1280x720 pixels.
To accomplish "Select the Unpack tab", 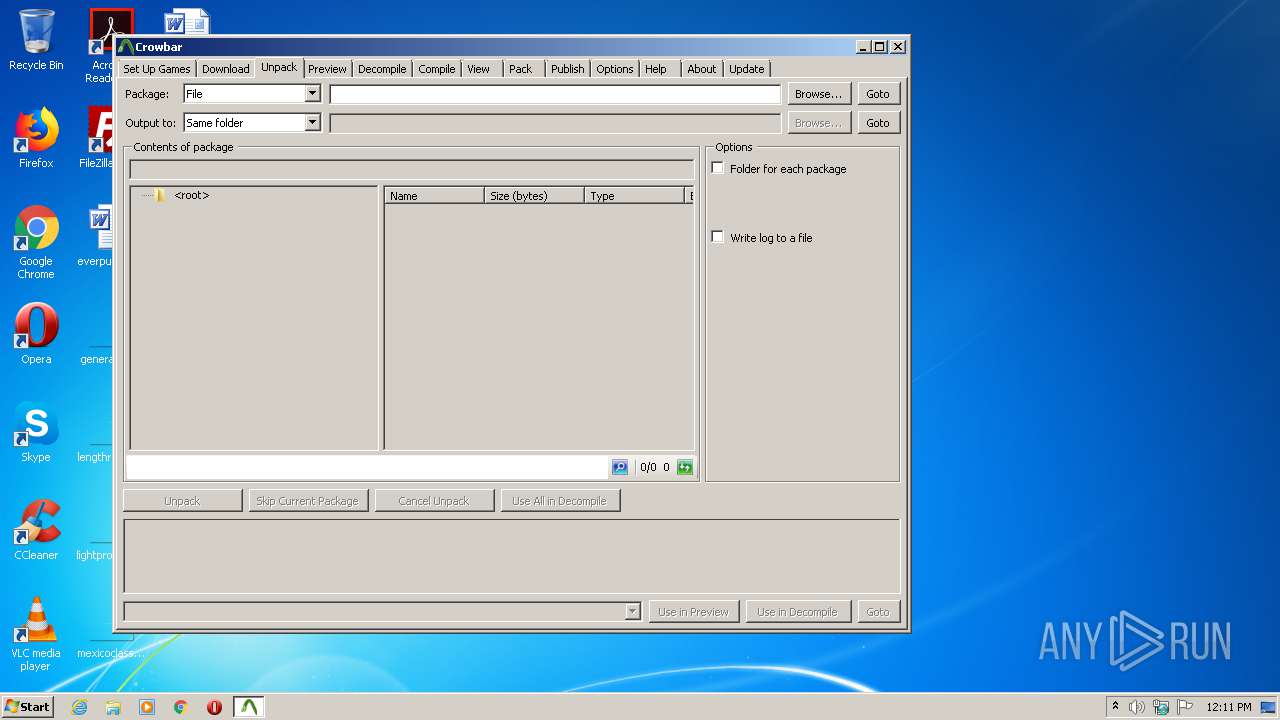I will tap(279, 67).
